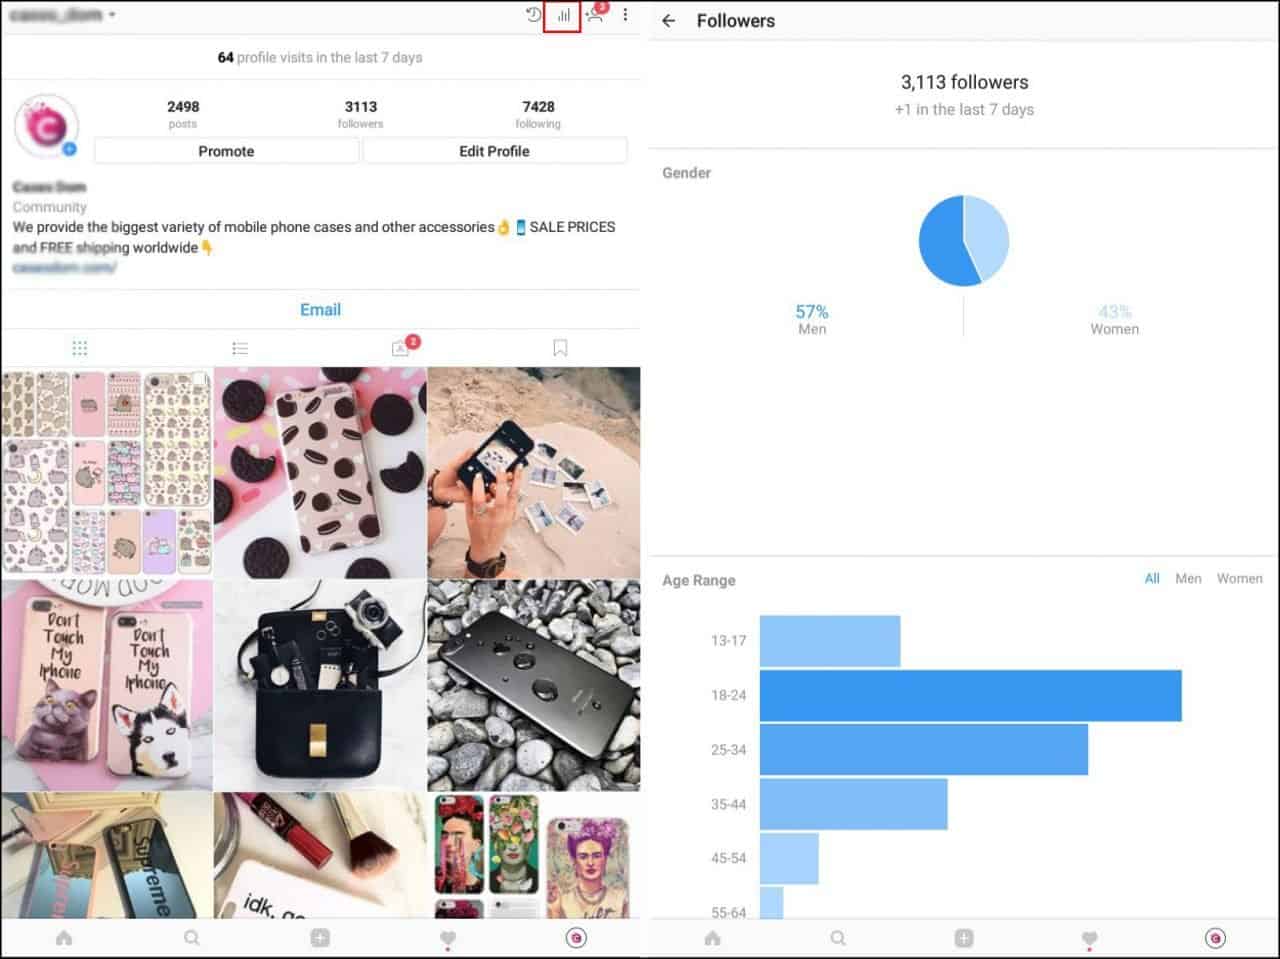1280x959 pixels.
Task: Create a new post with the plus icon
Action: click(319, 937)
